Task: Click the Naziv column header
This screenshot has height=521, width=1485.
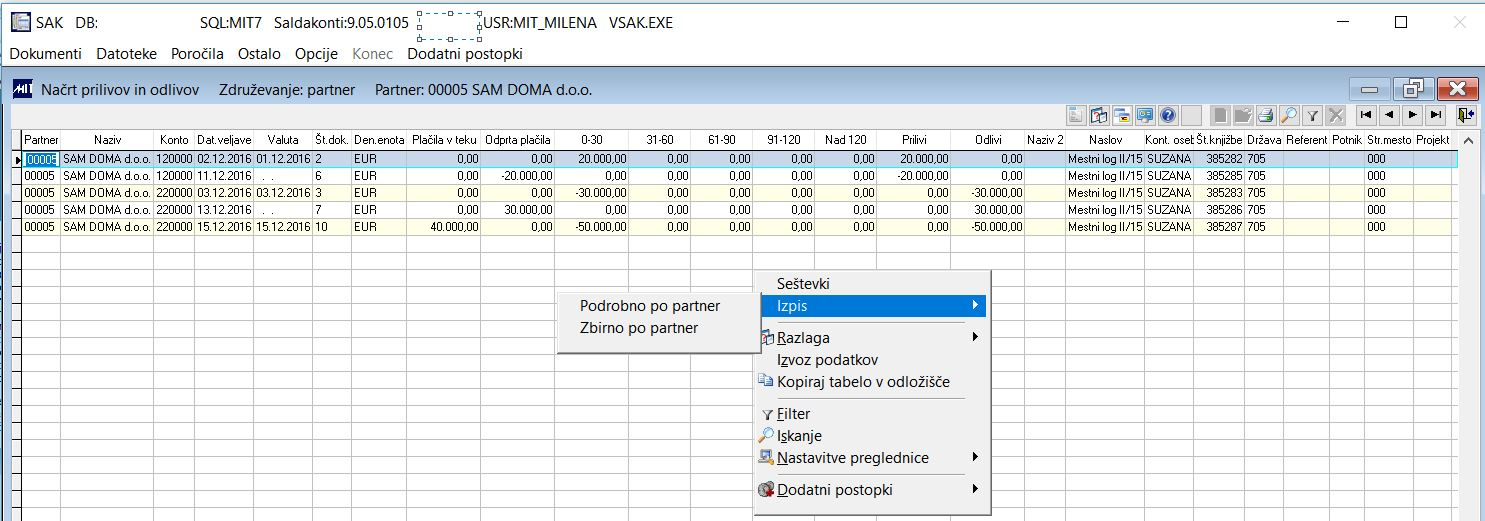Action: [x=107, y=140]
